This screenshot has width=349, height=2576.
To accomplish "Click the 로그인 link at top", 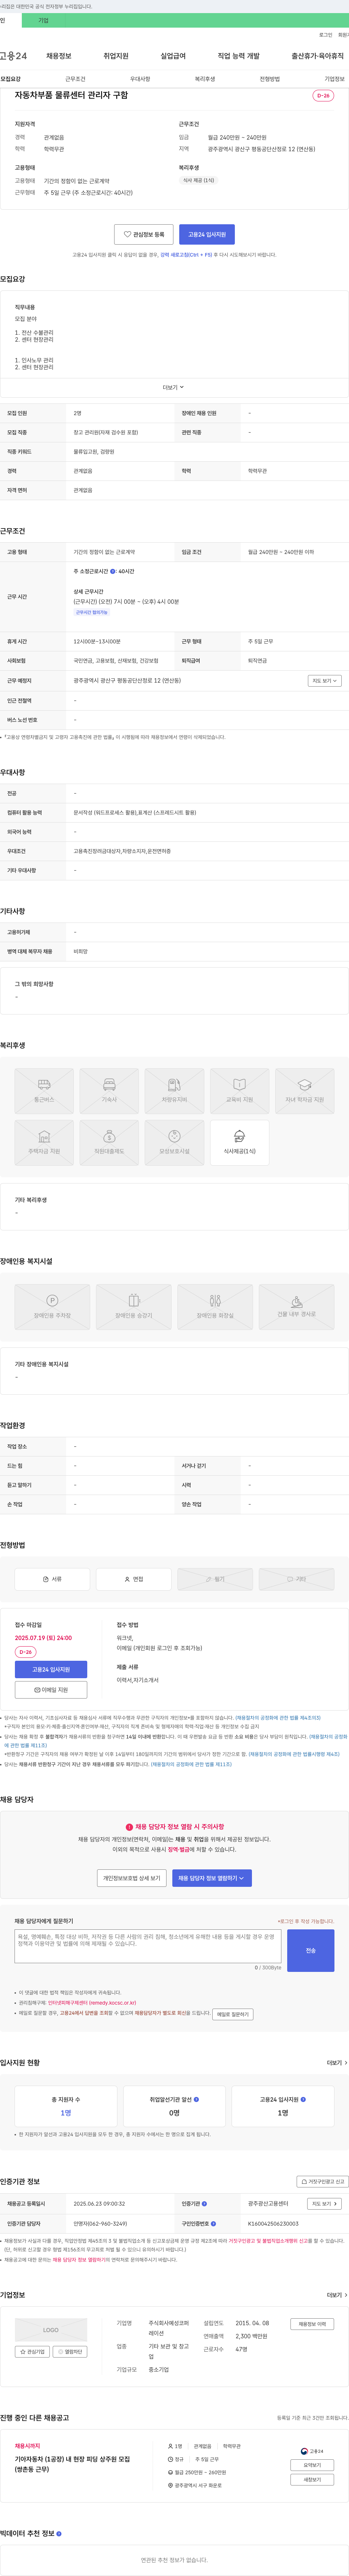I will pyautogui.click(x=326, y=35).
